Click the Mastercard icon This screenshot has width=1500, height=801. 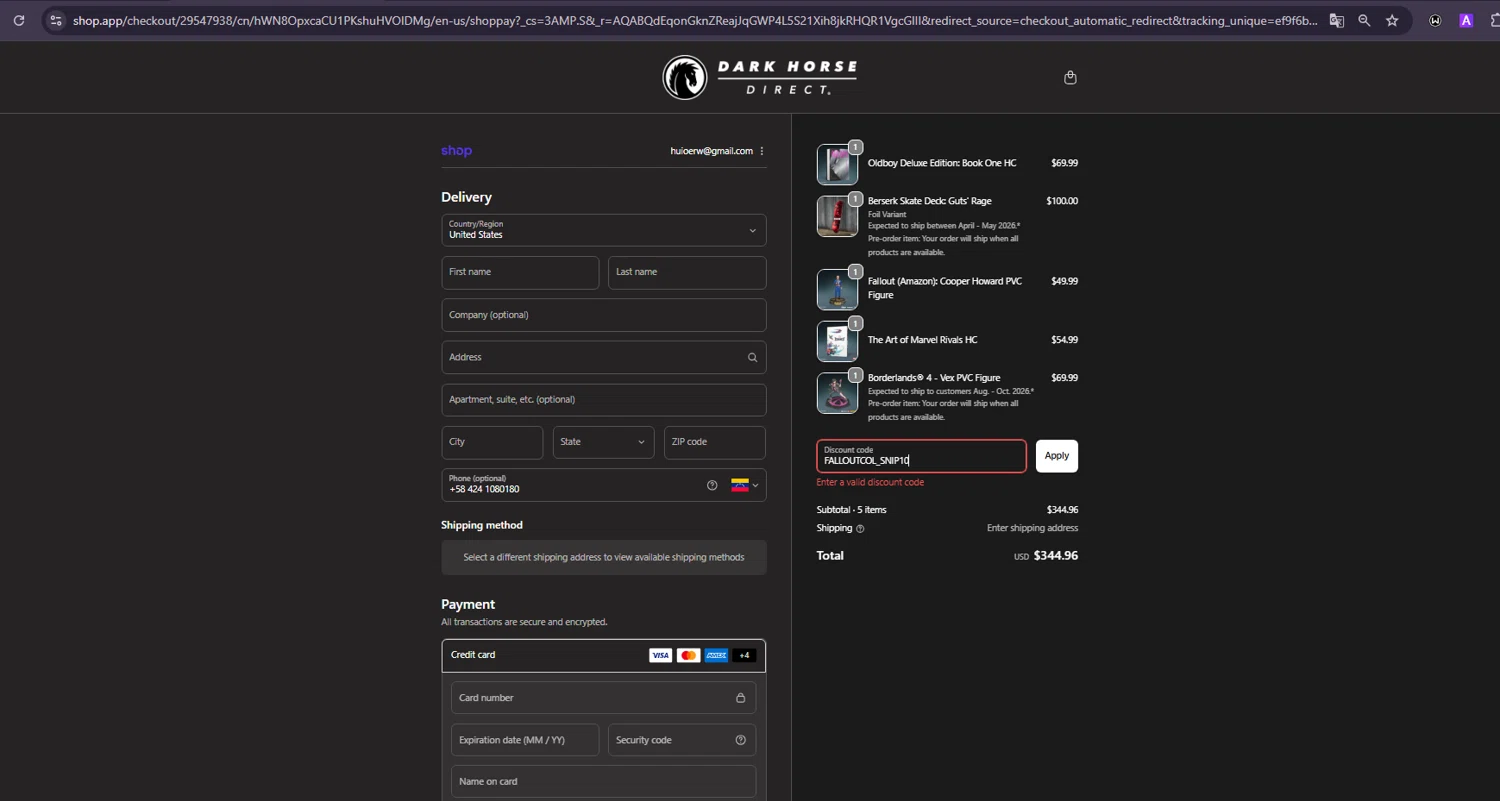click(x=688, y=655)
